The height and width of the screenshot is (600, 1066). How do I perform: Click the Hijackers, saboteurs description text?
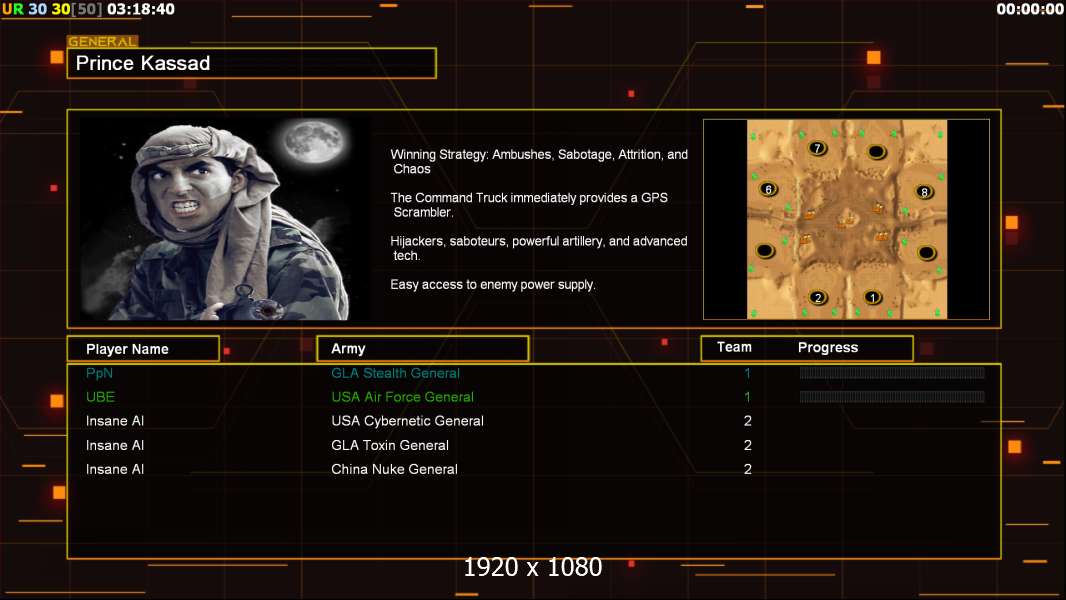pyautogui.click(x=538, y=248)
